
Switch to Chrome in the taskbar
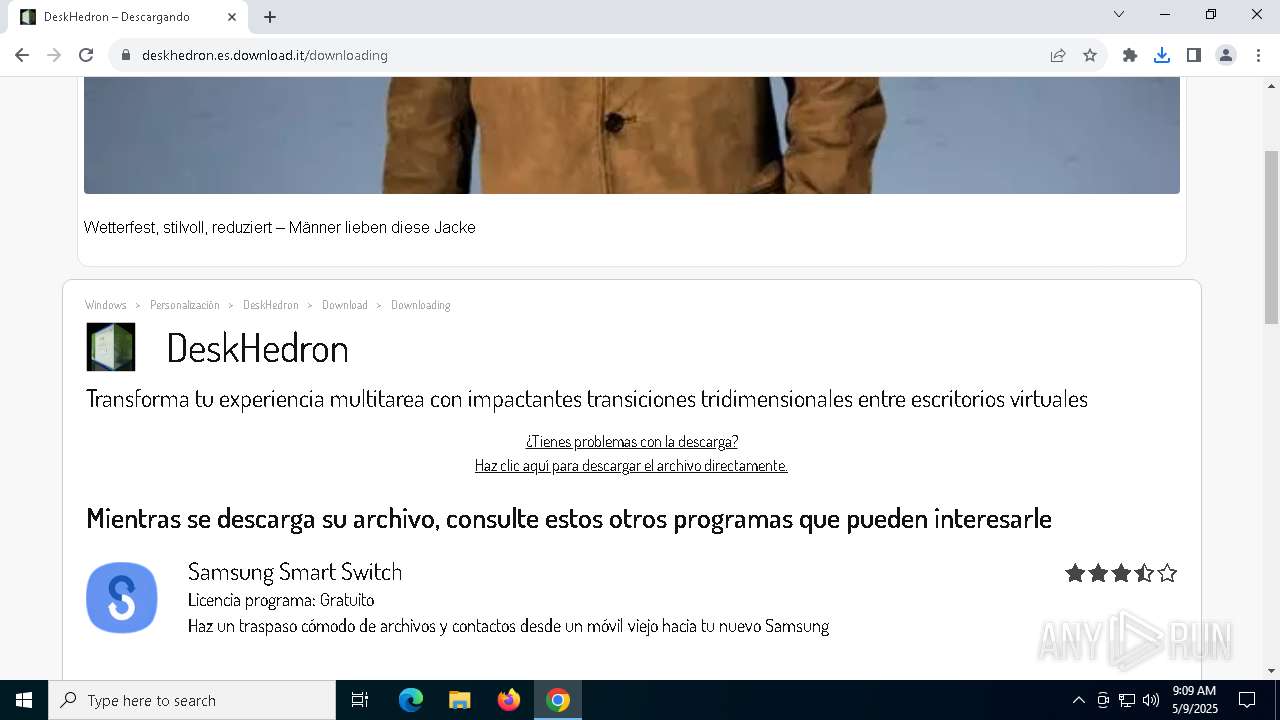tap(558, 700)
